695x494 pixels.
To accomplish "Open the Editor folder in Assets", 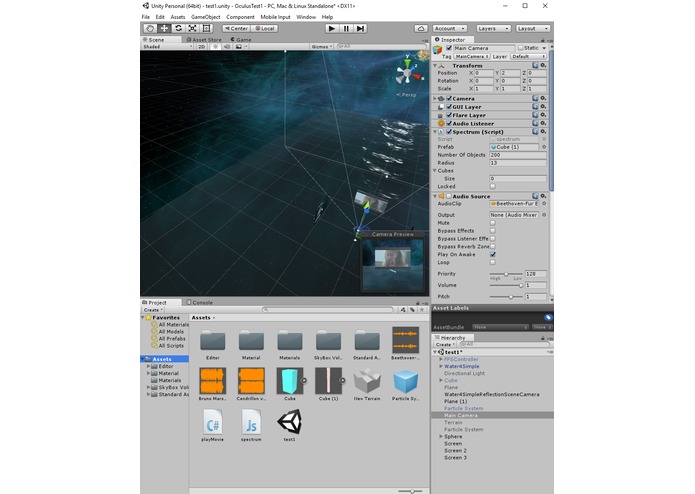I will (x=213, y=341).
